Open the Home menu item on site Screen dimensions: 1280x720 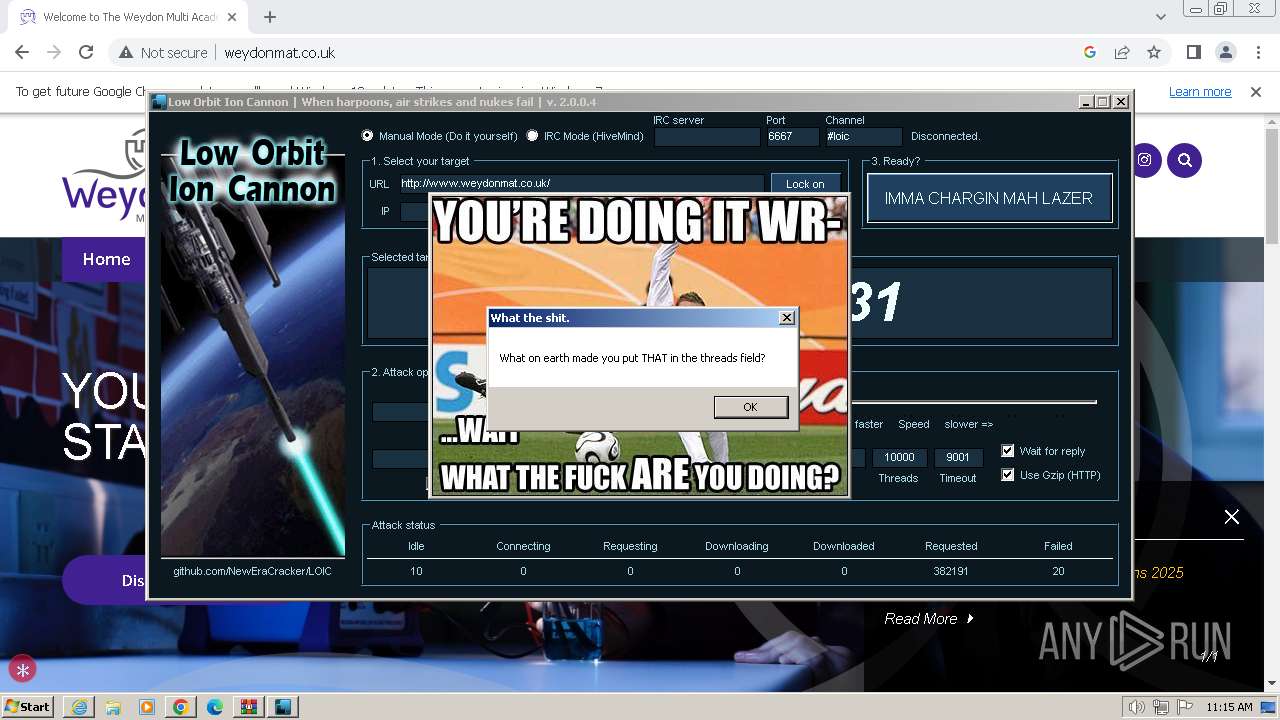click(106, 259)
